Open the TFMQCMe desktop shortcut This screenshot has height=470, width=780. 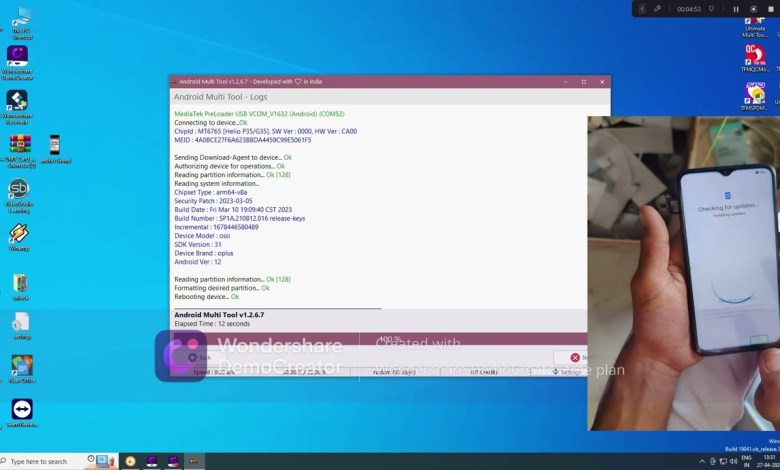pyautogui.click(x=755, y=57)
